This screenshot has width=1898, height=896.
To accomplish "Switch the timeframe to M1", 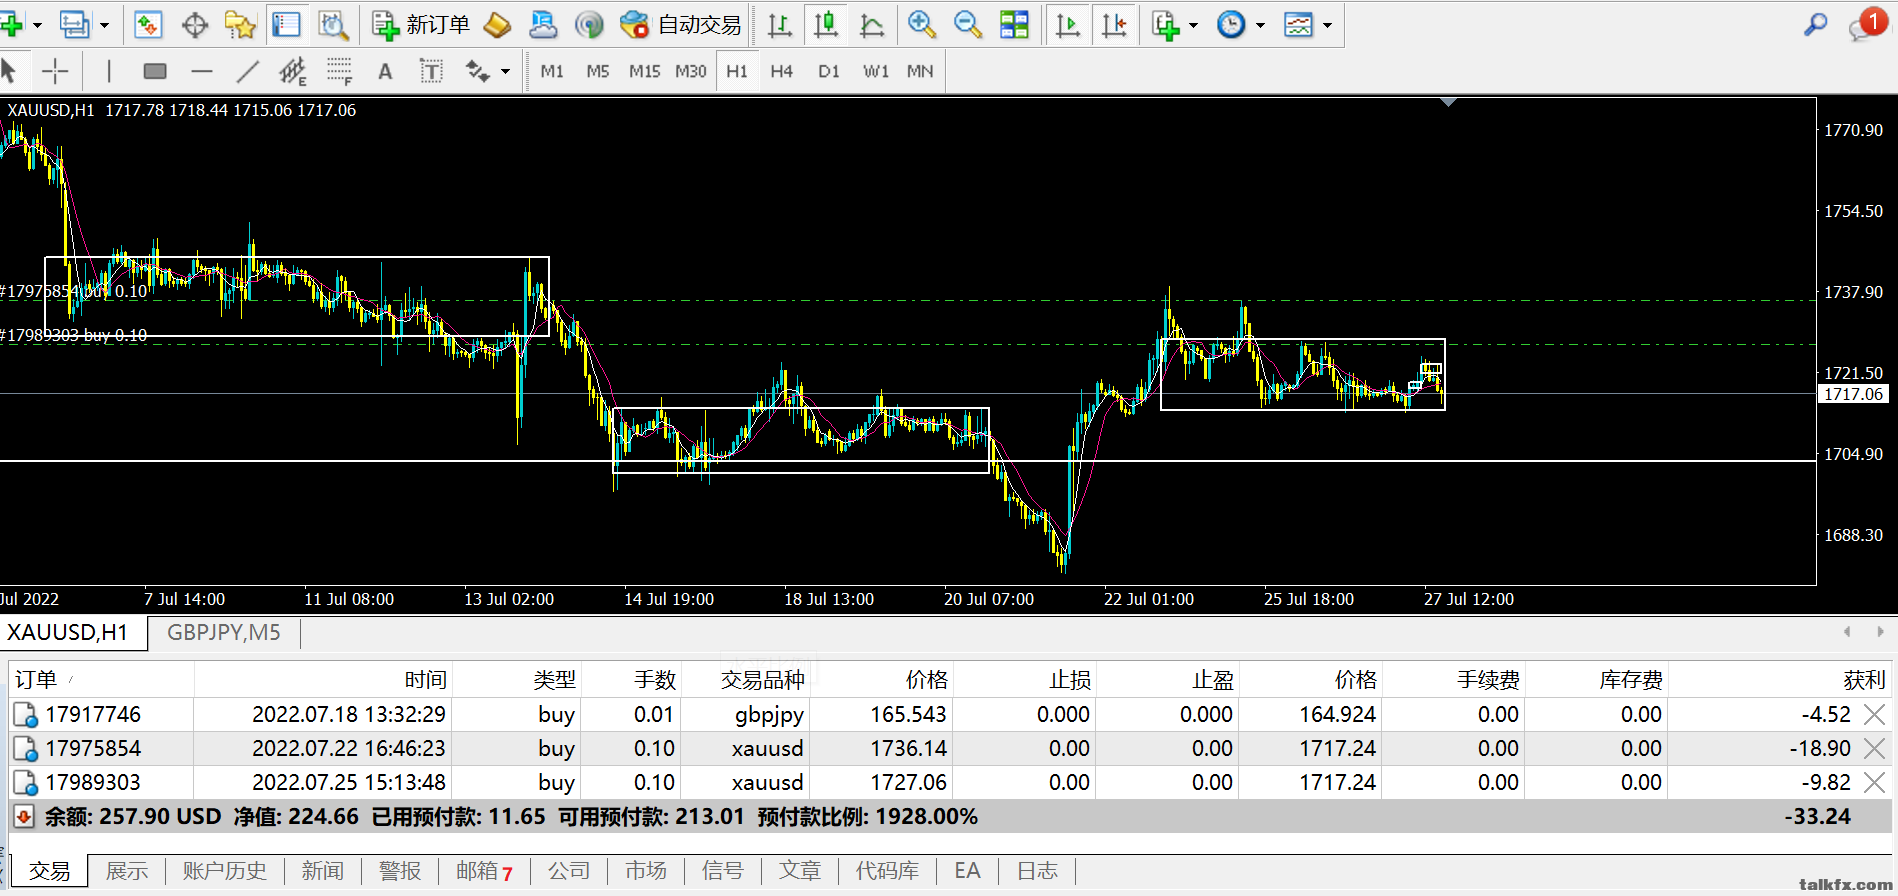I will coord(552,71).
